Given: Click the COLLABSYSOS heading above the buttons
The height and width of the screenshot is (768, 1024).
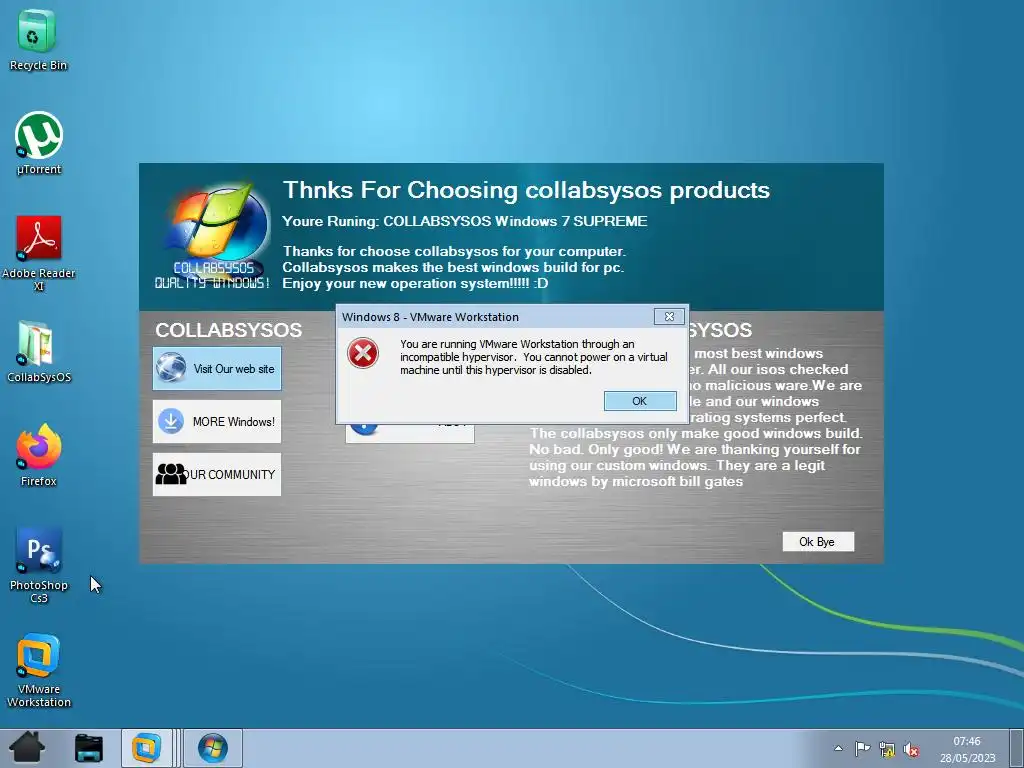Looking at the screenshot, I should click(229, 330).
